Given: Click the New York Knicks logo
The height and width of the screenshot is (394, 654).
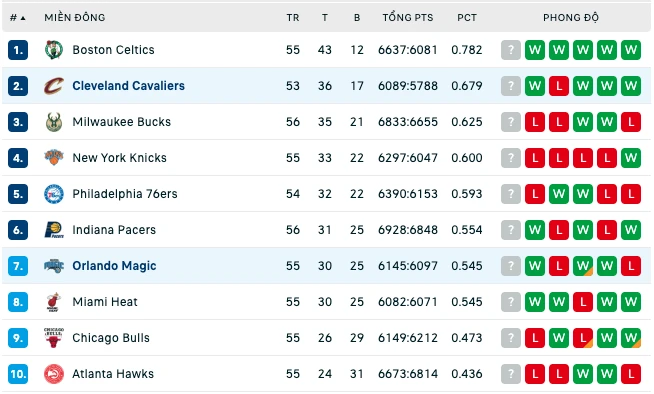Looking at the screenshot, I should coord(54,158).
